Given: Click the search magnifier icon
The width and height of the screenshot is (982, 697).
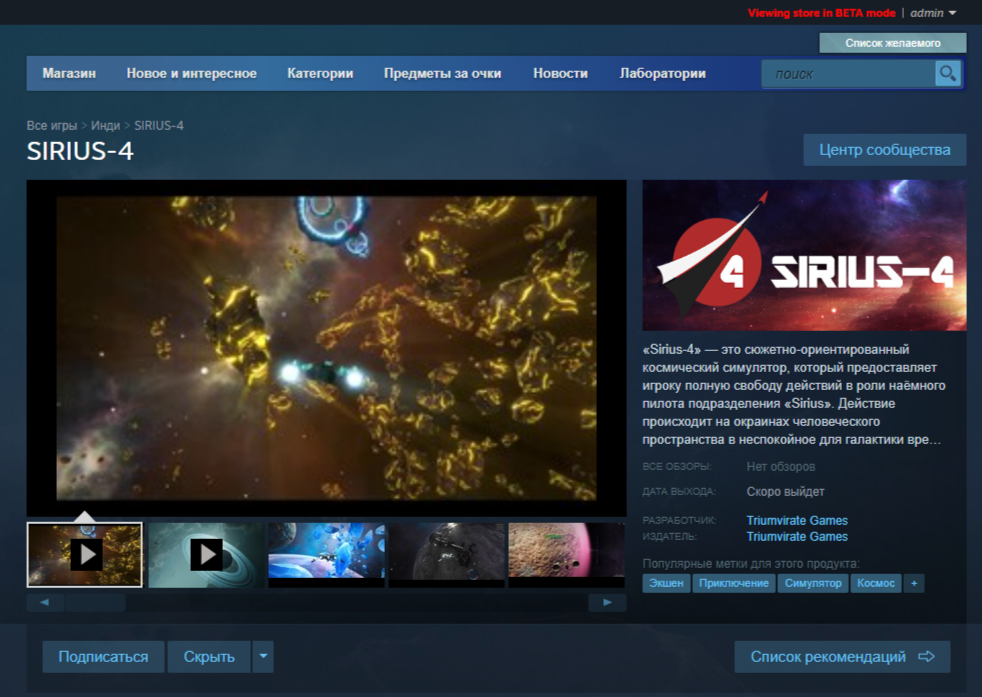Looking at the screenshot, I should (x=948, y=74).
